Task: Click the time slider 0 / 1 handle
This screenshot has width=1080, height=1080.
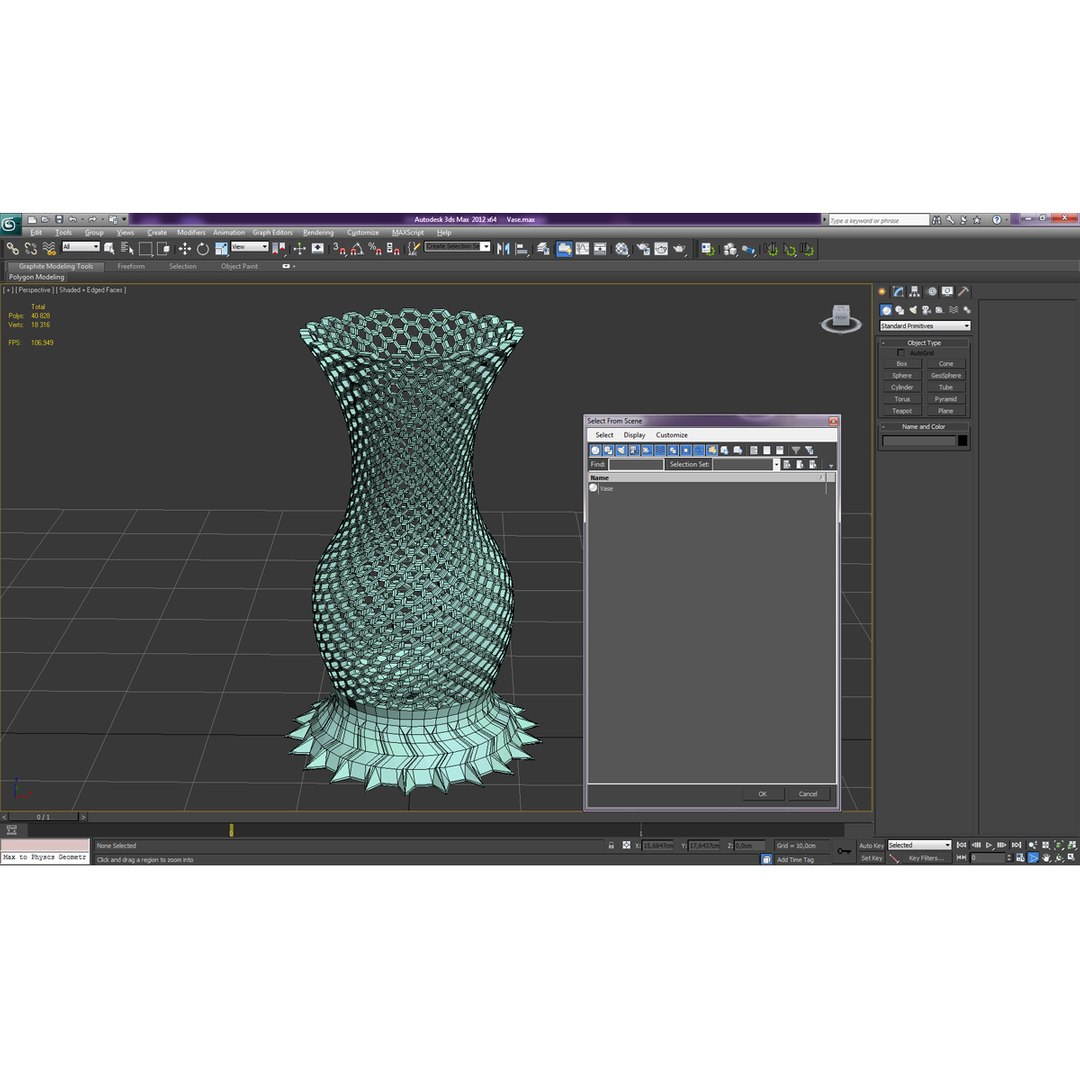Action: 43,817
